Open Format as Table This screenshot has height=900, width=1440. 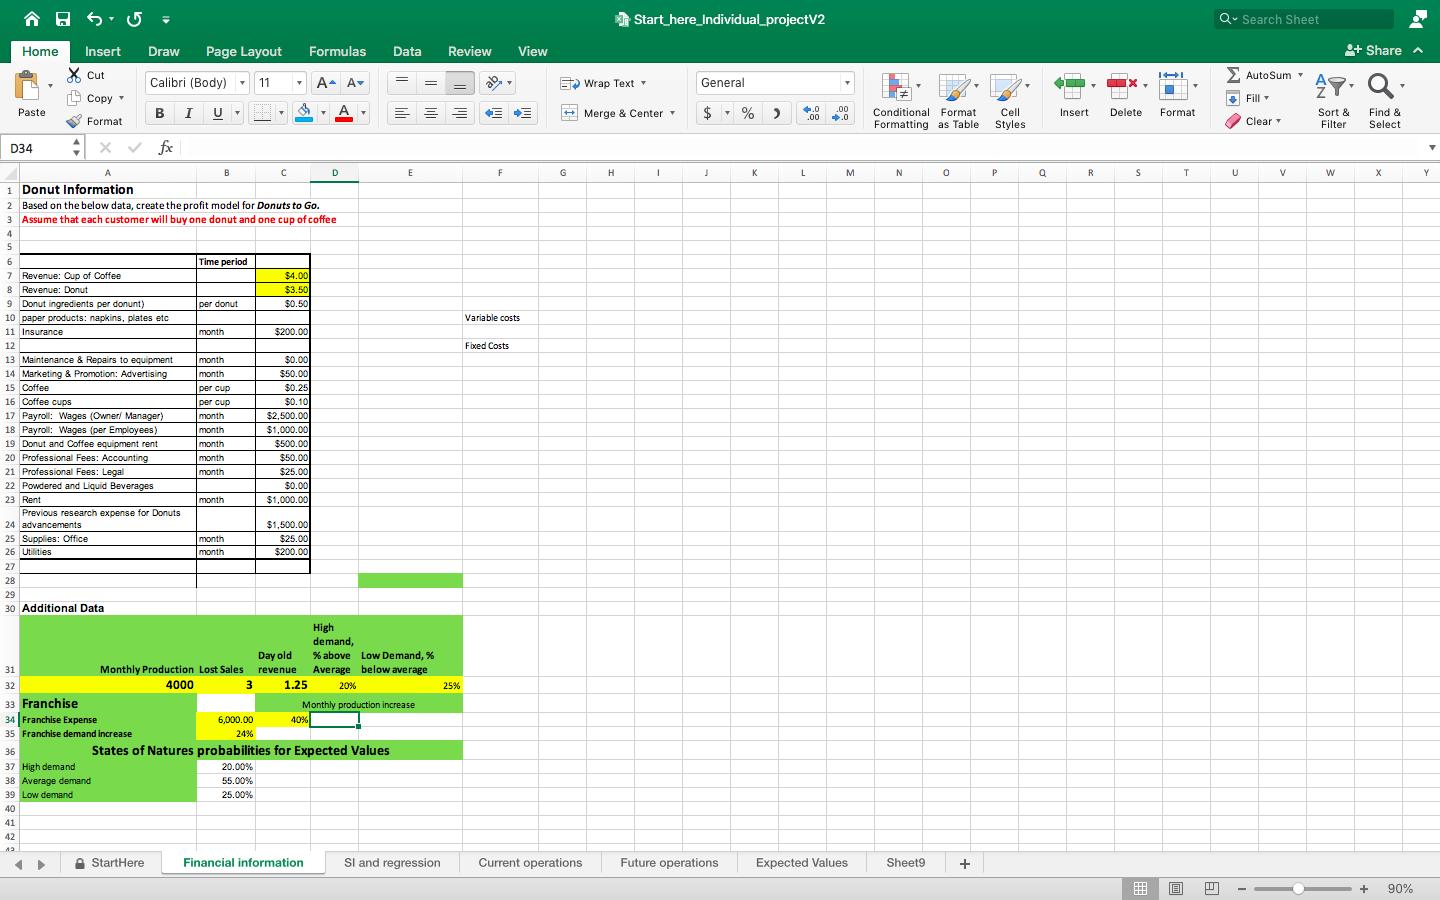point(958,100)
